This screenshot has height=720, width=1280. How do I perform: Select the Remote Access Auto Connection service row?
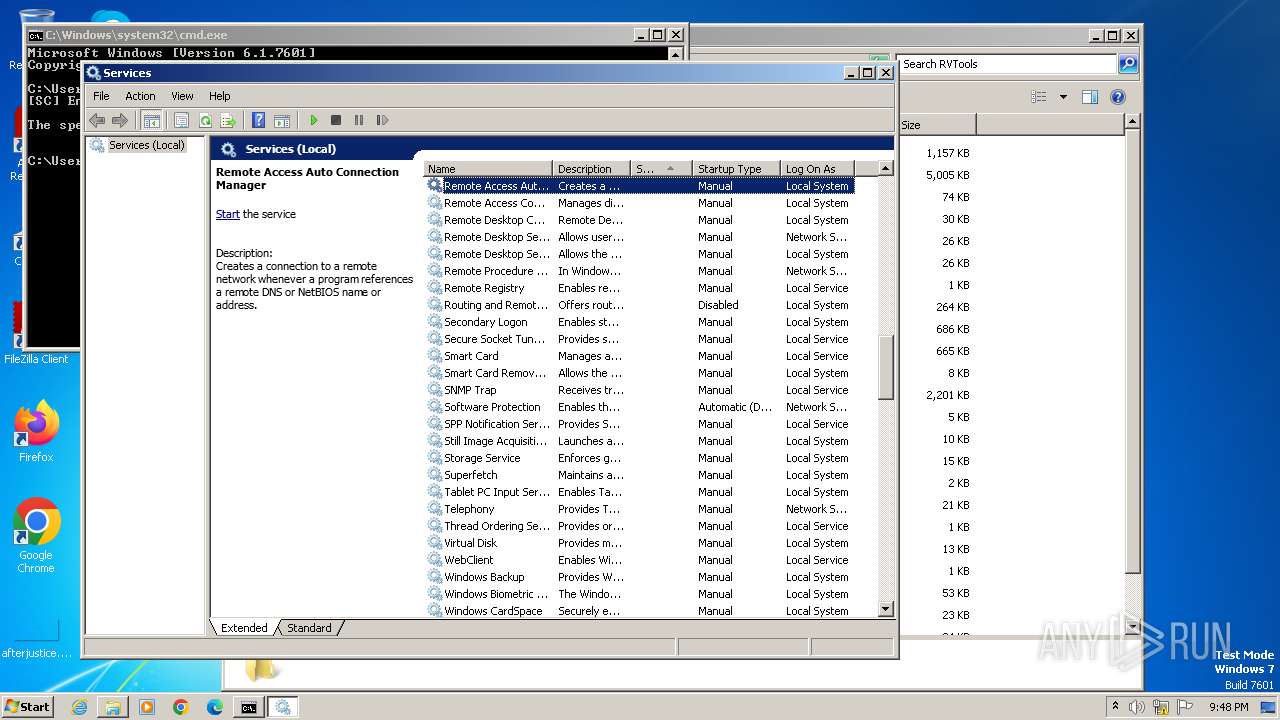[x=640, y=186]
